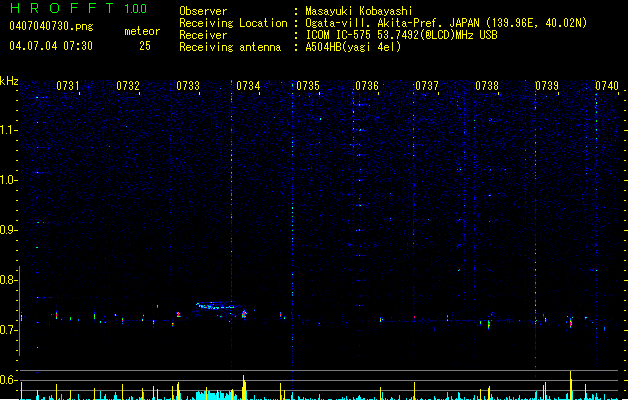Click the HROFFT 1.0.0 title text
The height and width of the screenshot is (400, 629).
coord(78,8)
